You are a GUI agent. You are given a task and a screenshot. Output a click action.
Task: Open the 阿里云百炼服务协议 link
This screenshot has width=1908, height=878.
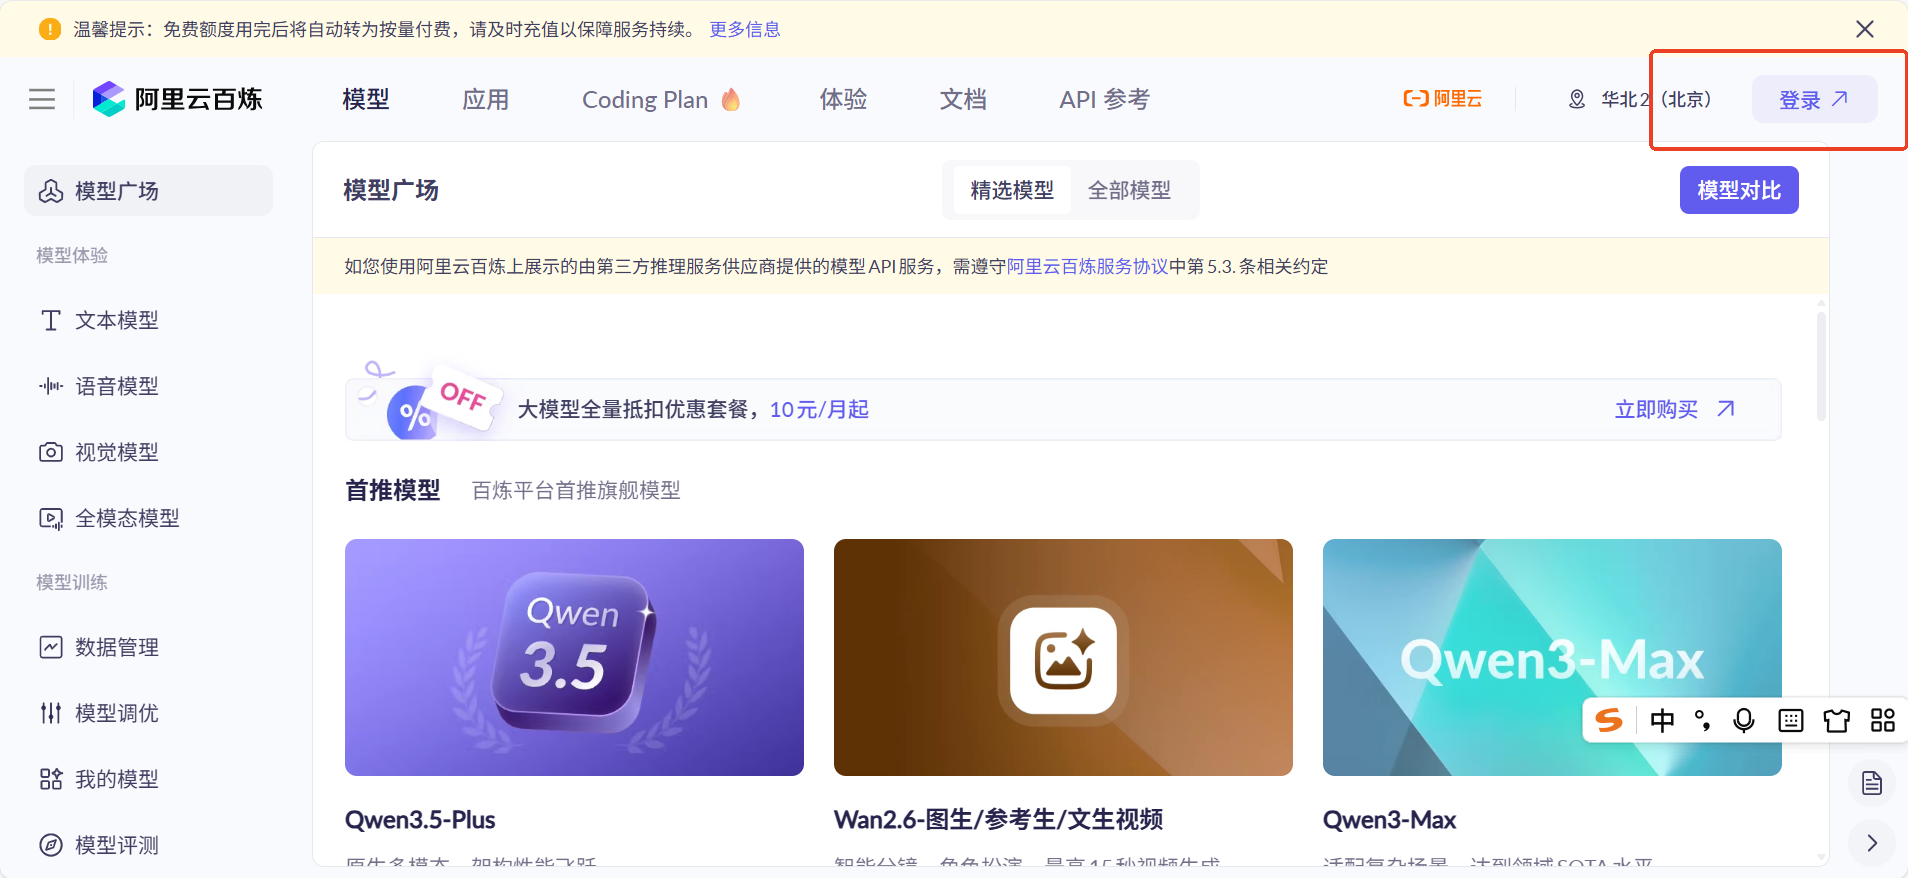coord(1087,266)
